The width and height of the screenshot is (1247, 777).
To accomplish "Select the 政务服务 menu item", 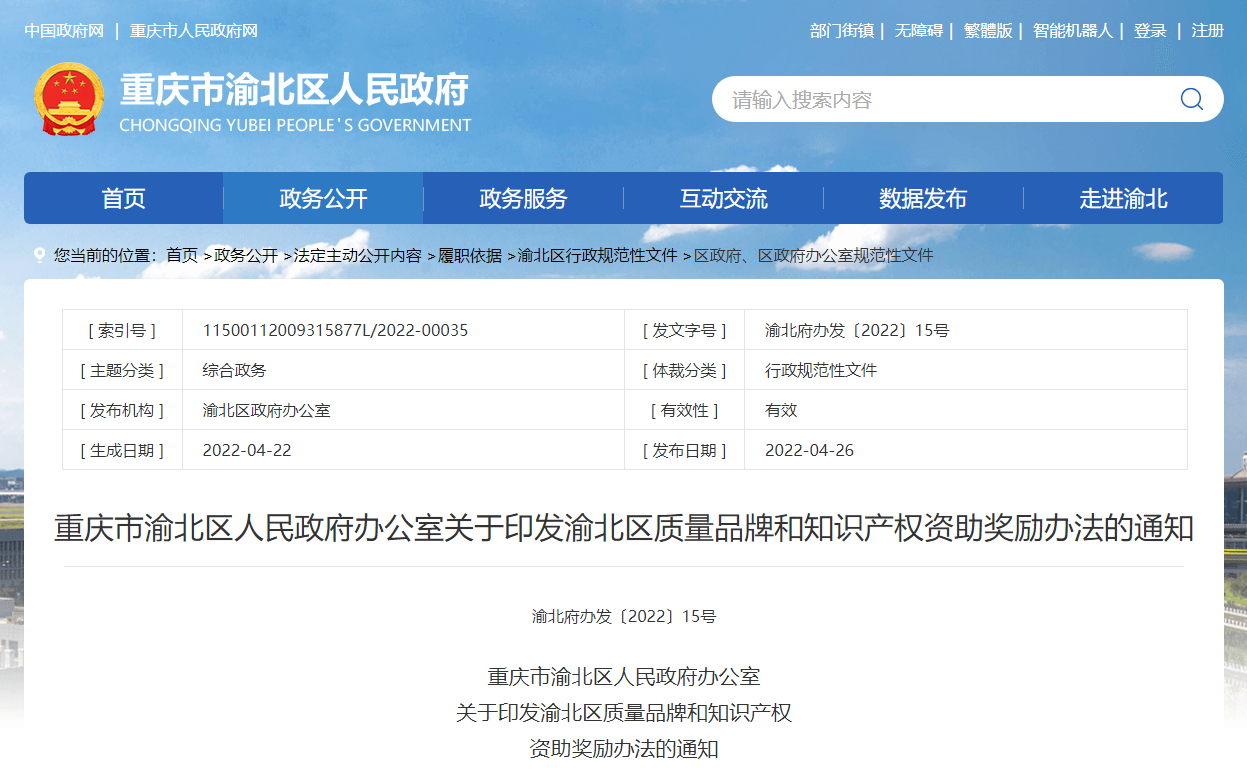I will [x=523, y=199].
